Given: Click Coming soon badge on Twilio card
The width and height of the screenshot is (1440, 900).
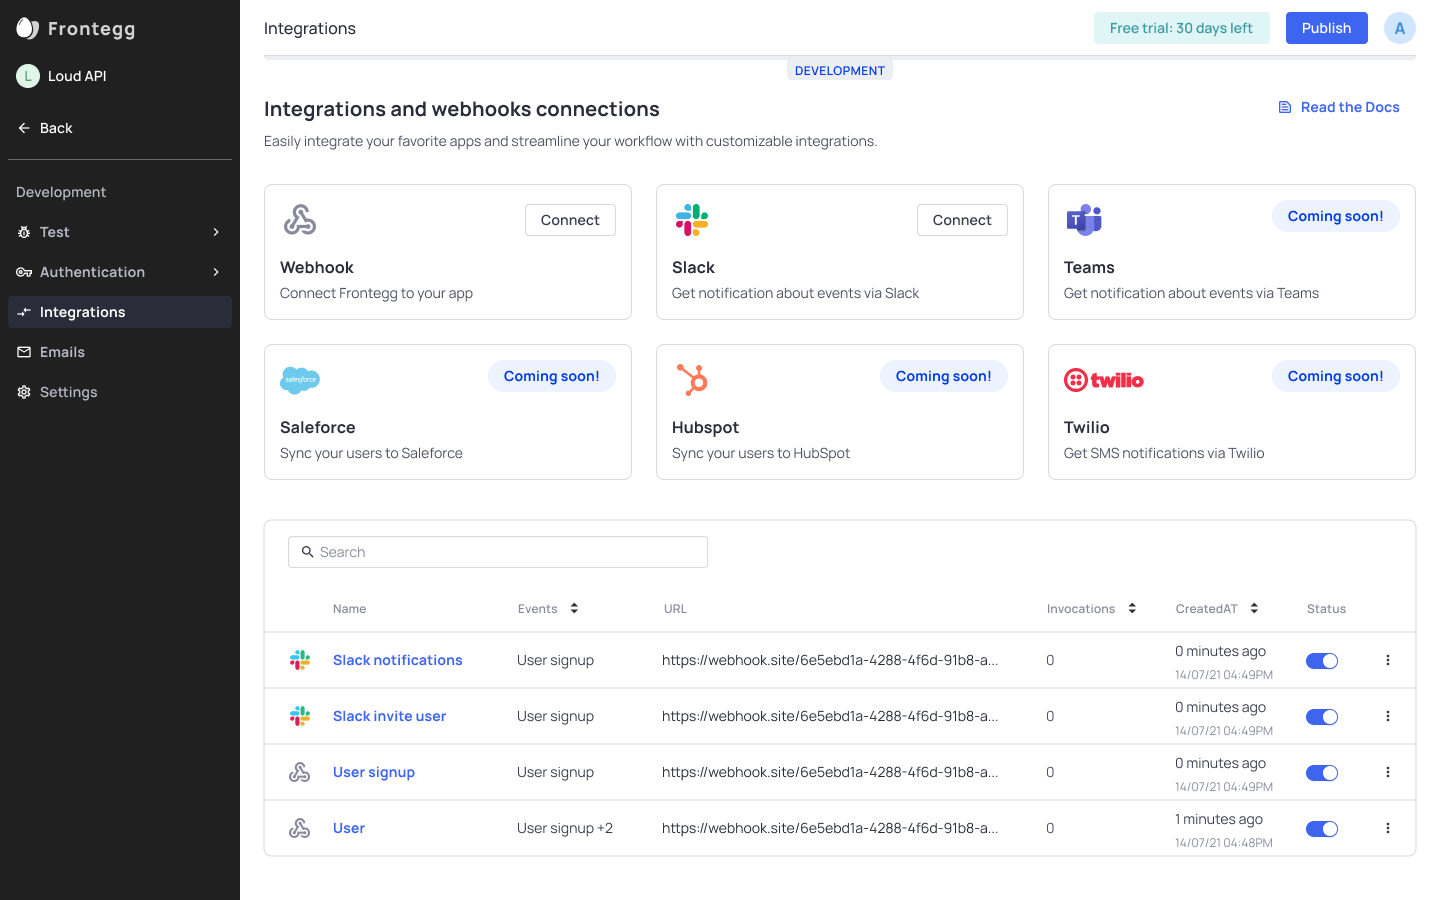Looking at the screenshot, I should (1336, 376).
